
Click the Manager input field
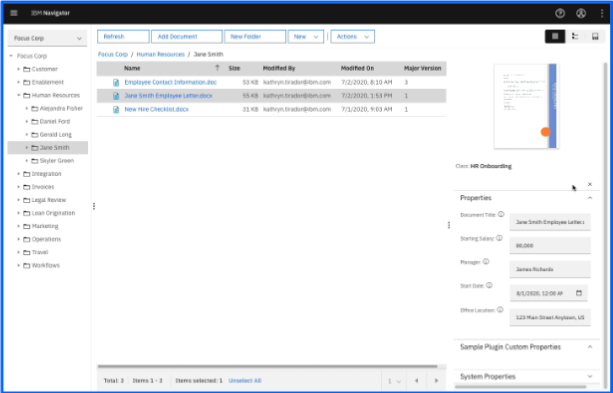point(550,269)
